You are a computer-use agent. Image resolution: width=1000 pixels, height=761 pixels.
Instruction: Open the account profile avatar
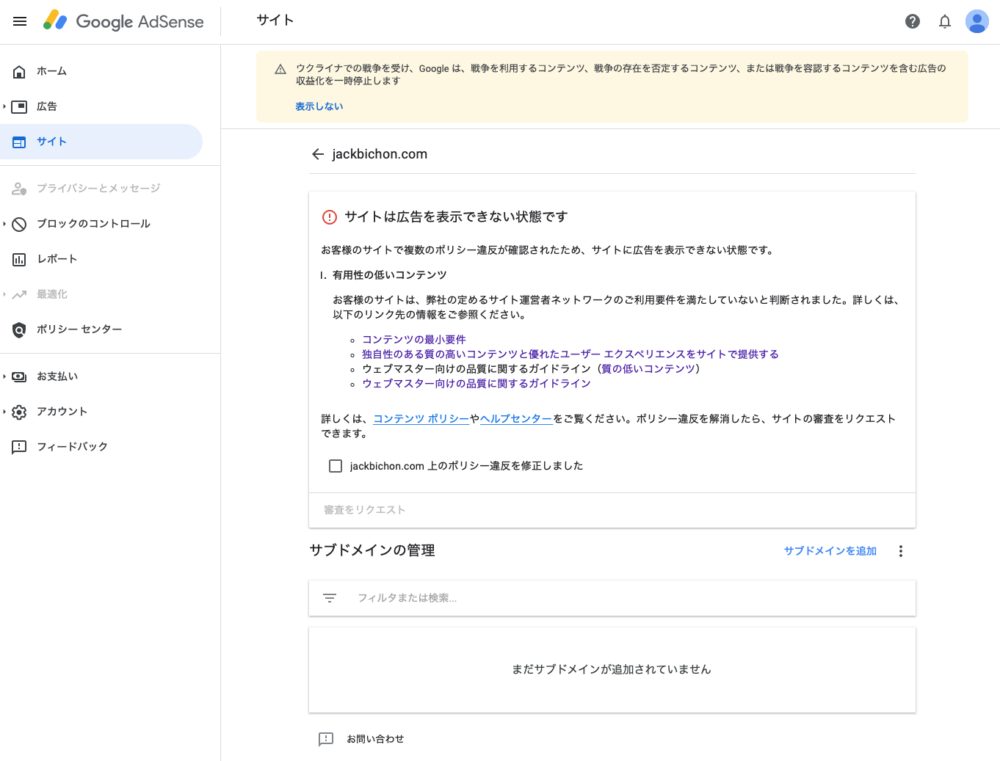(976, 22)
